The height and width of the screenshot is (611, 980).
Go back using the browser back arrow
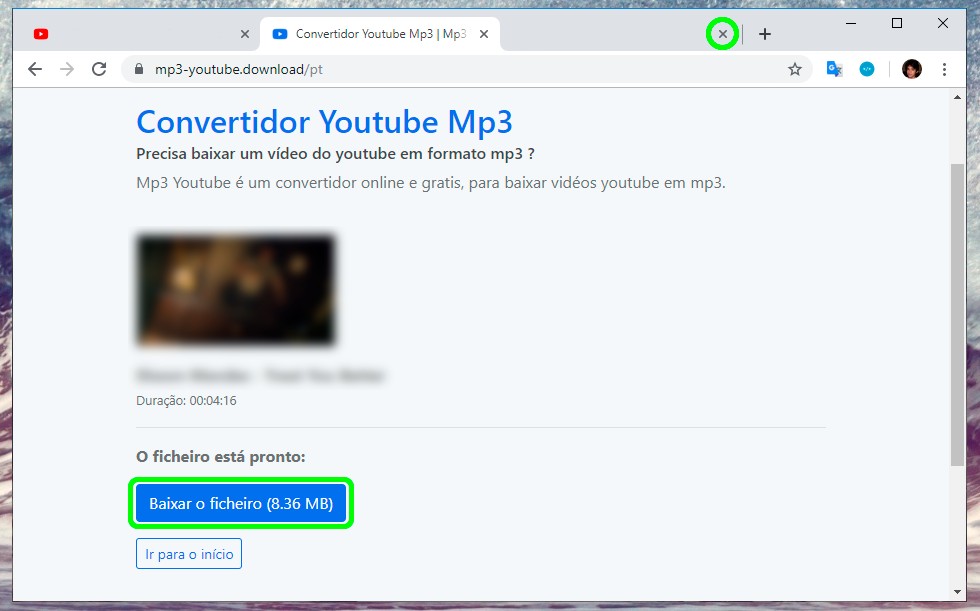pyautogui.click(x=35, y=69)
